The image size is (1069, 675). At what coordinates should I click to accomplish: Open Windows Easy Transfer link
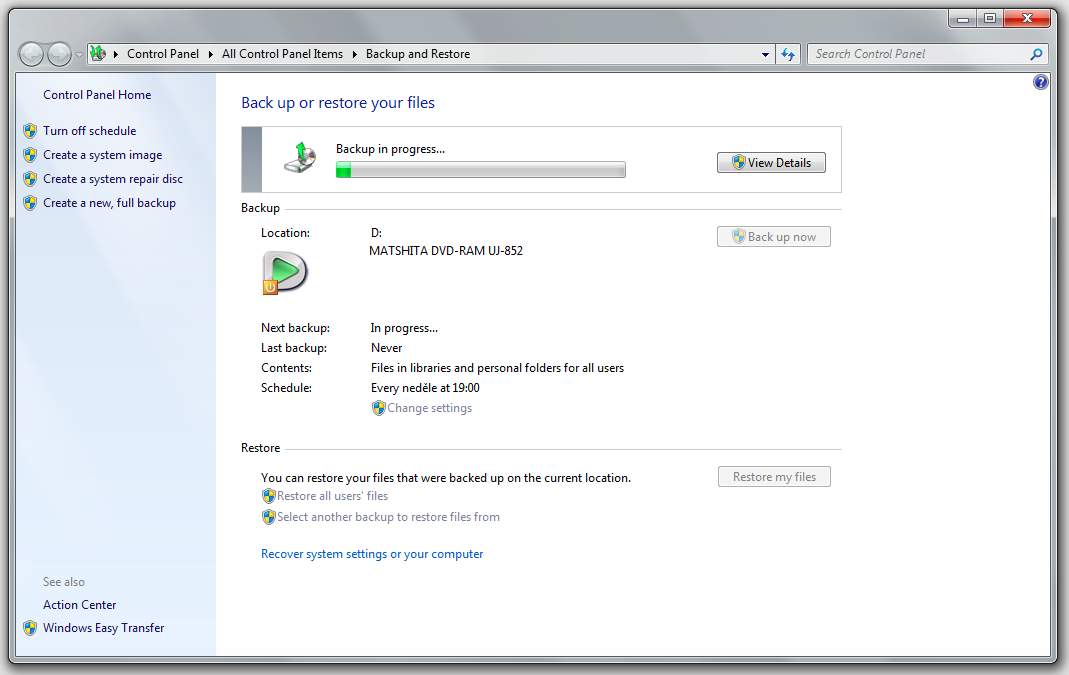pos(104,628)
